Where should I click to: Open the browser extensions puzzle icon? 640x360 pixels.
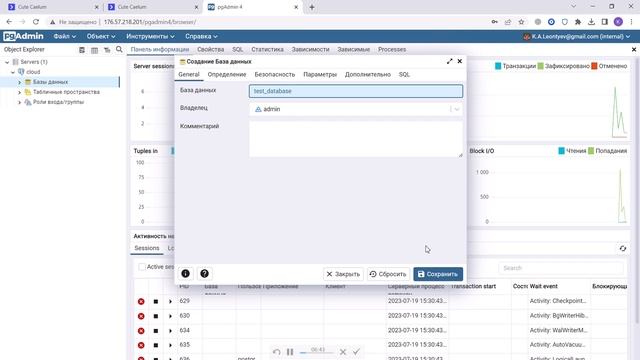tap(578, 22)
